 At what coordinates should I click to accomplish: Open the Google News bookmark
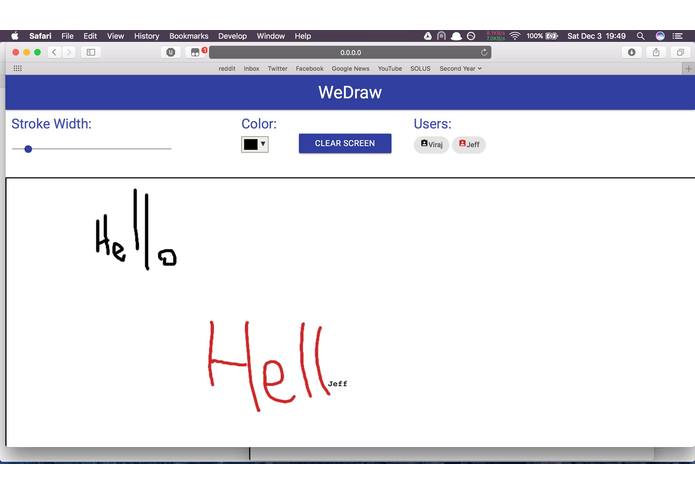(x=350, y=69)
